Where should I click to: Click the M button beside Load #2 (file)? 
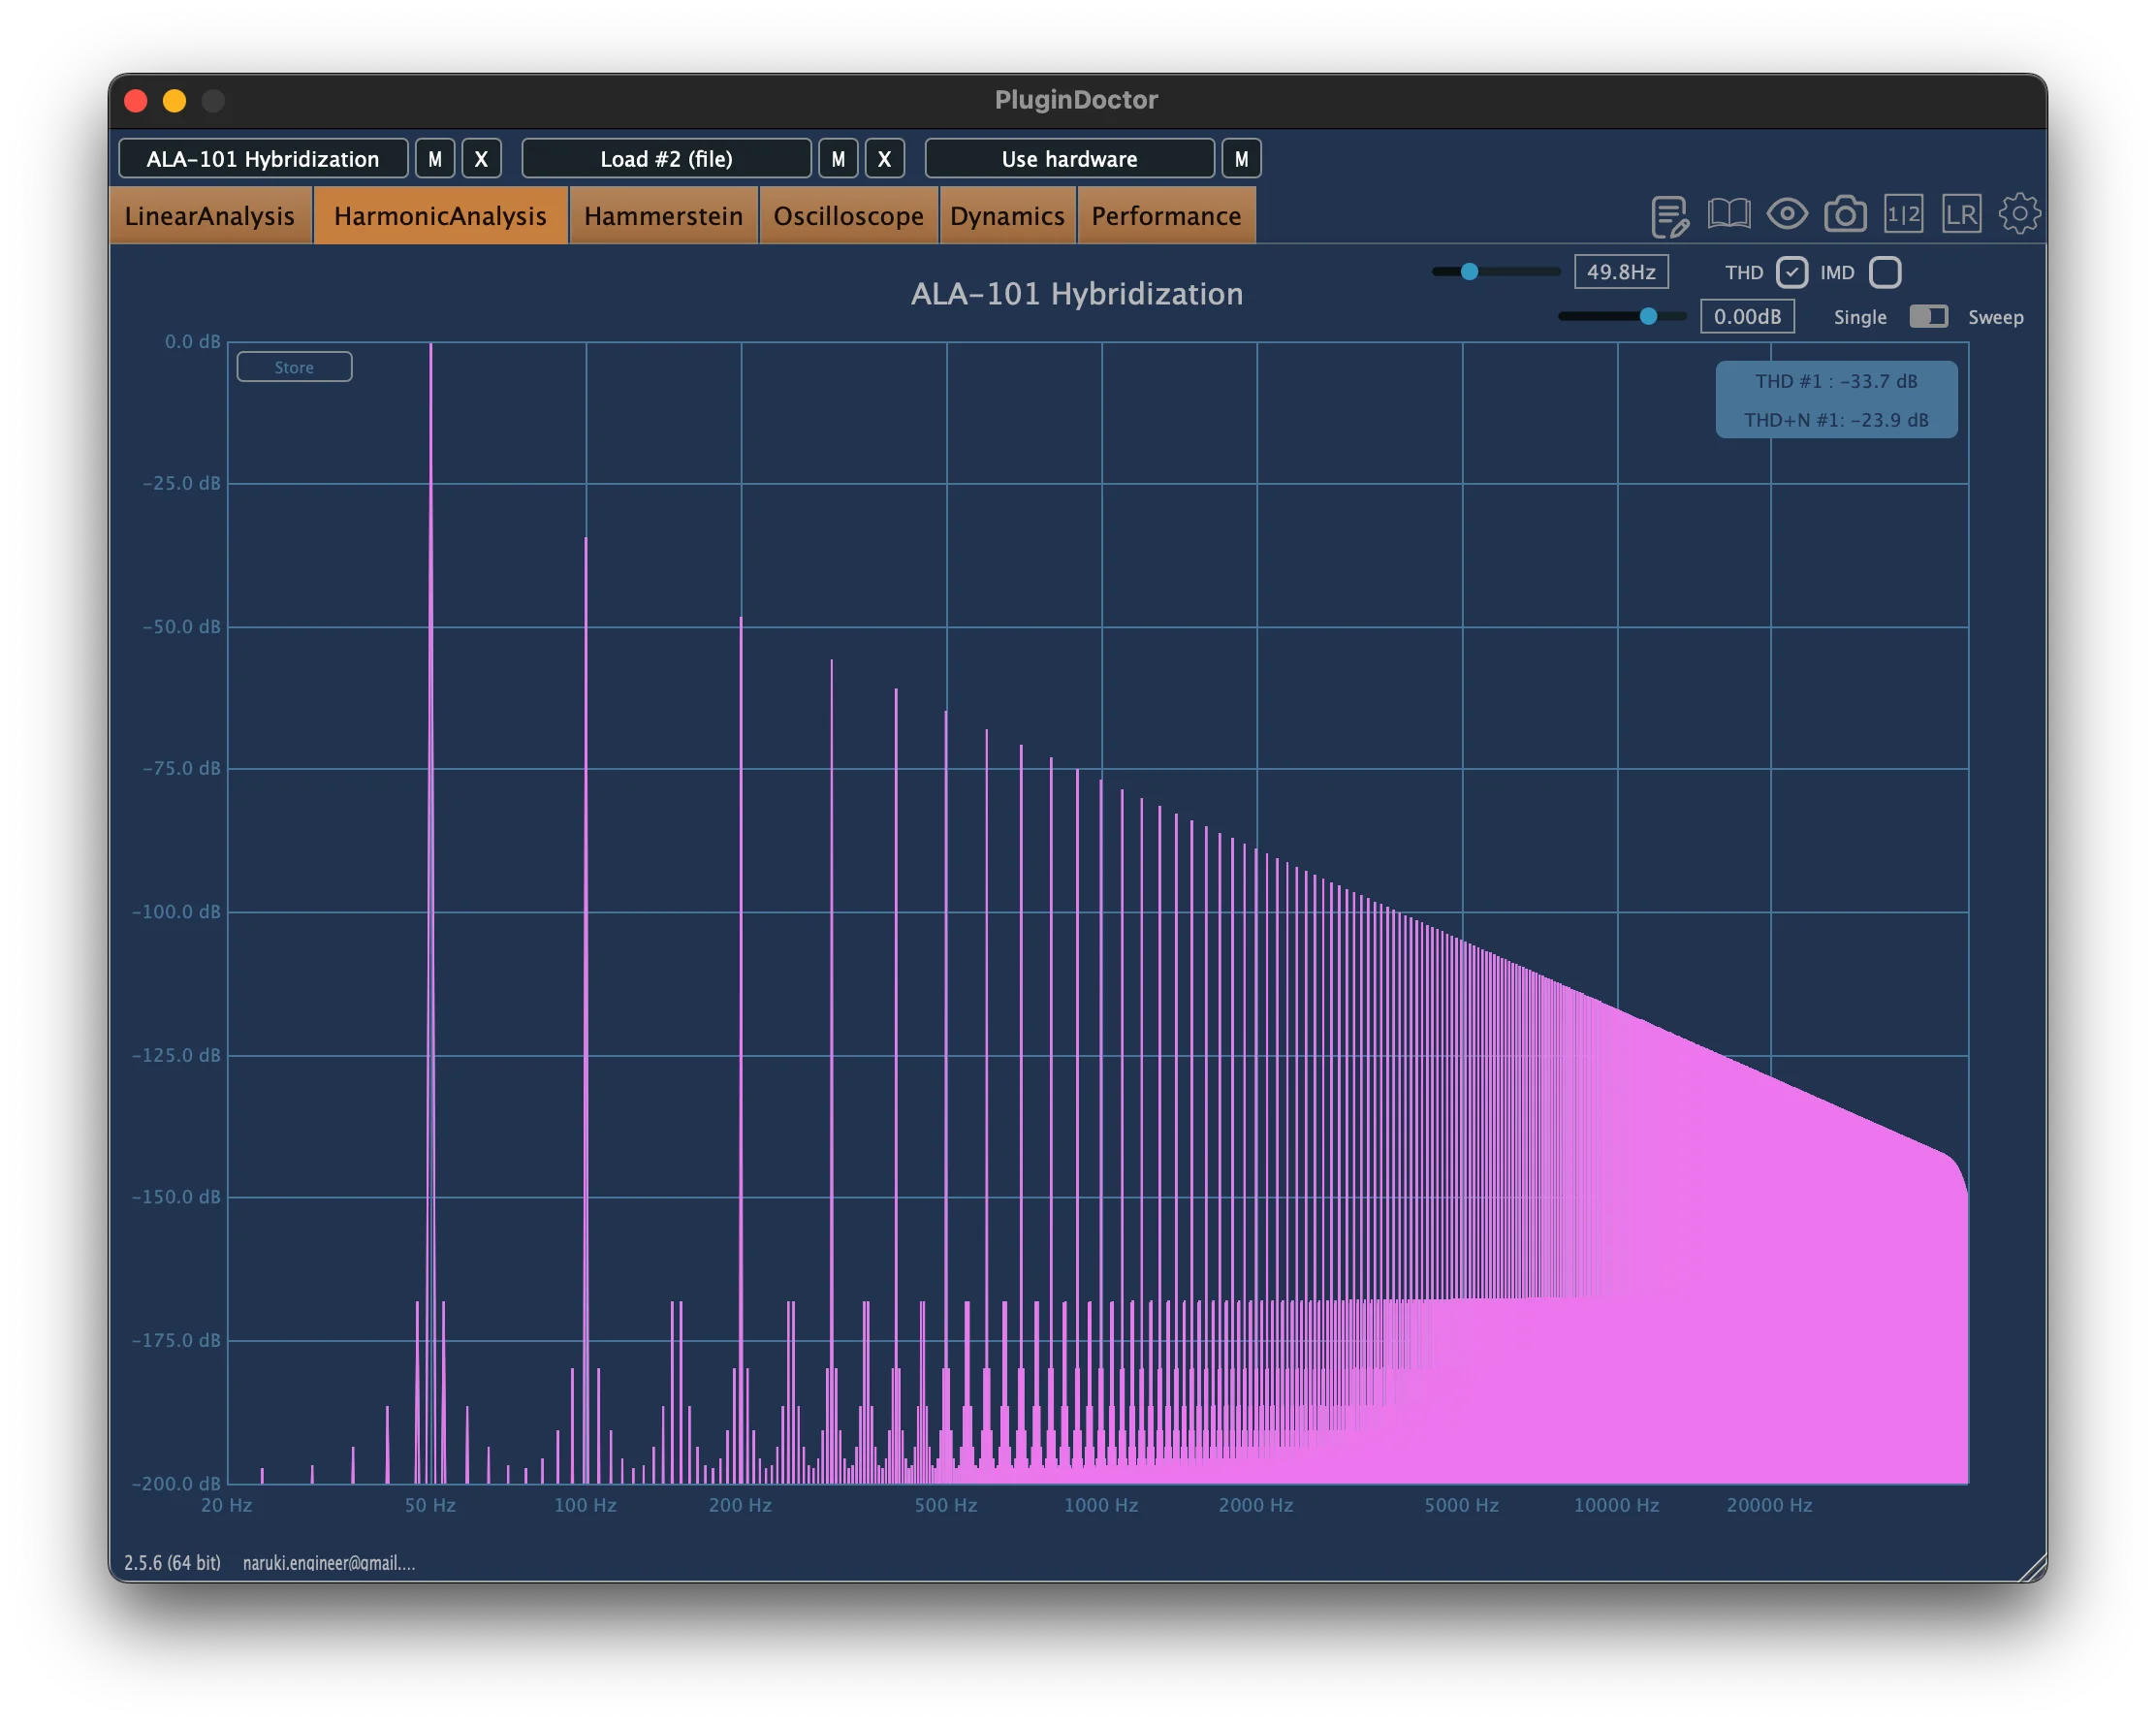pyautogui.click(x=838, y=159)
